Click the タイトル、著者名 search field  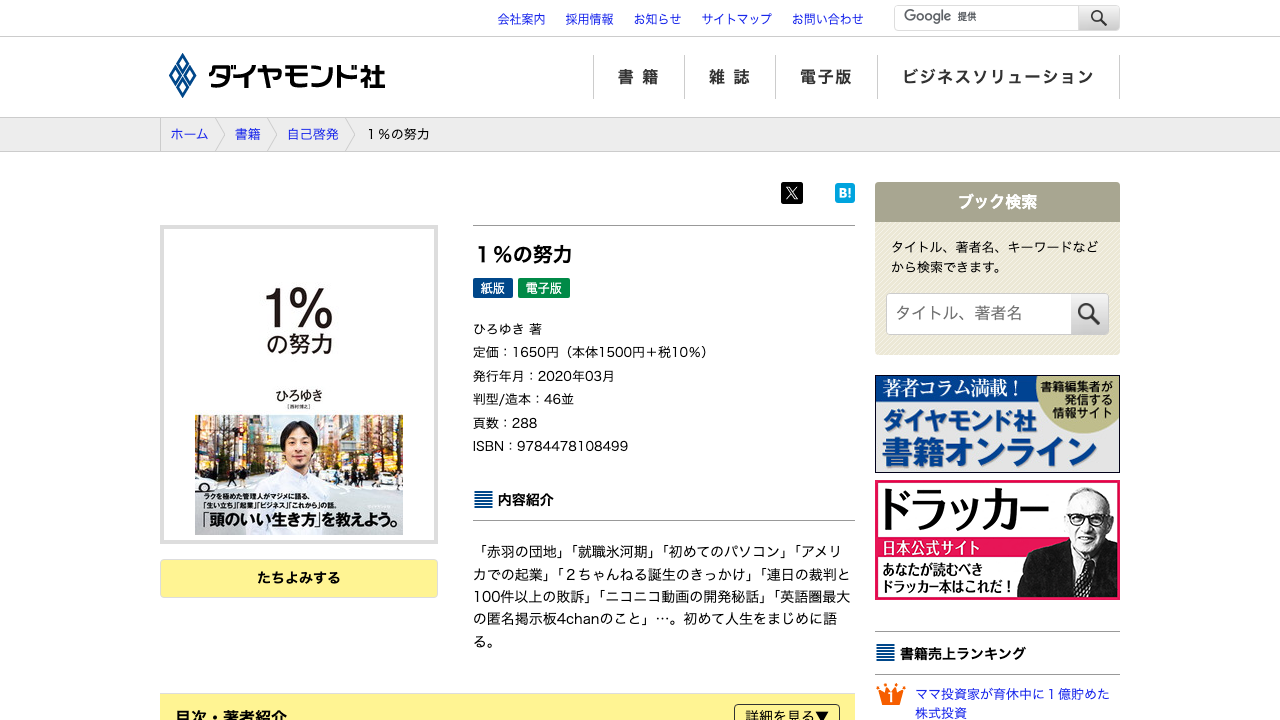coord(979,314)
